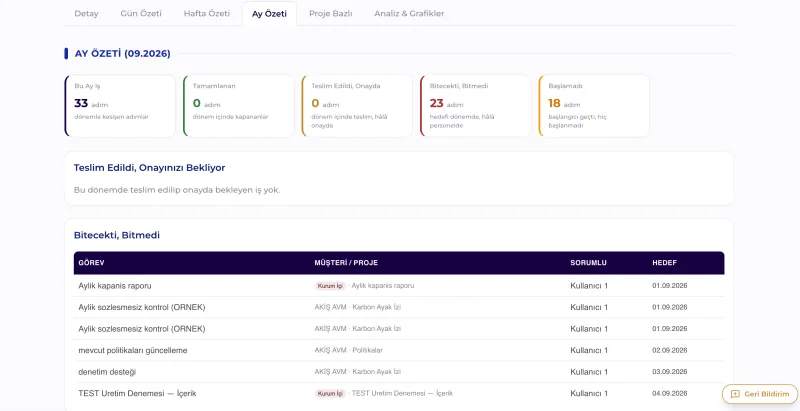
Task: Click the AY ÖZETİ (09.2026) heading
Action: point(122,54)
